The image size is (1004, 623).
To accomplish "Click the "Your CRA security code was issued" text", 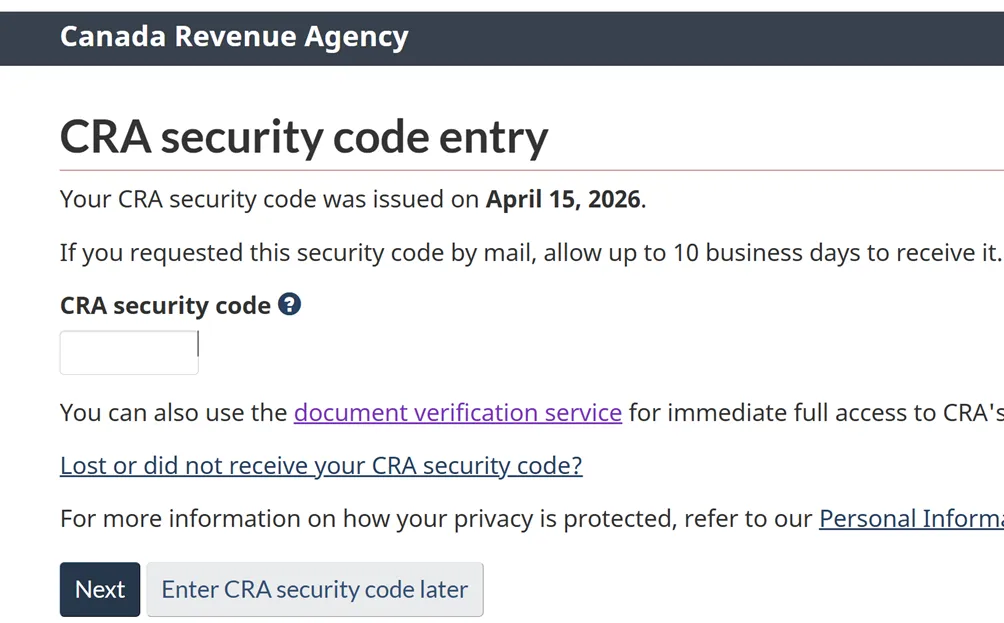I will (x=270, y=199).
